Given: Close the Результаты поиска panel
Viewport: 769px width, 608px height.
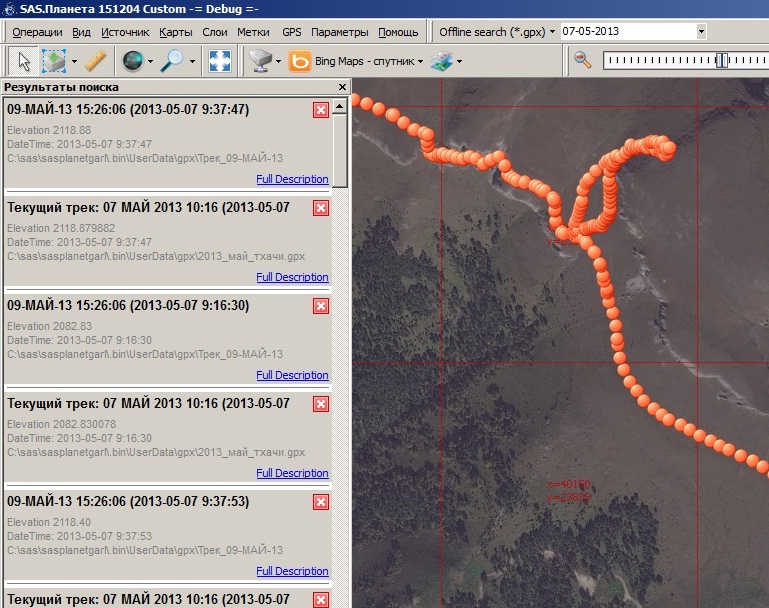Looking at the screenshot, I should tap(342, 87).
